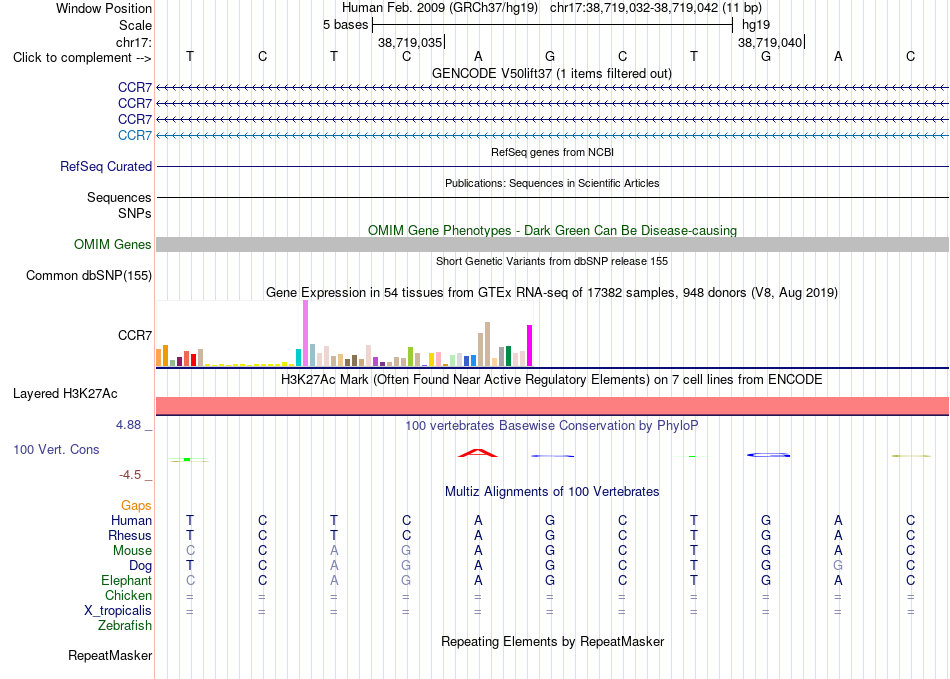Viewport: 950px width, 679px height.
Task: Click 'Publications: Sequences in Scientific Articles' title
Action: (552, 183)
